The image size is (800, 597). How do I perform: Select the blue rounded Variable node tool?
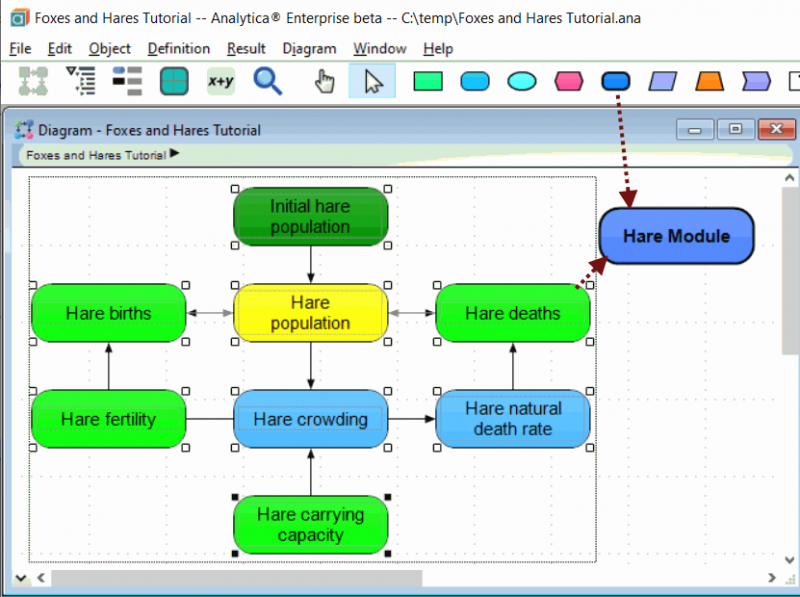474,82
